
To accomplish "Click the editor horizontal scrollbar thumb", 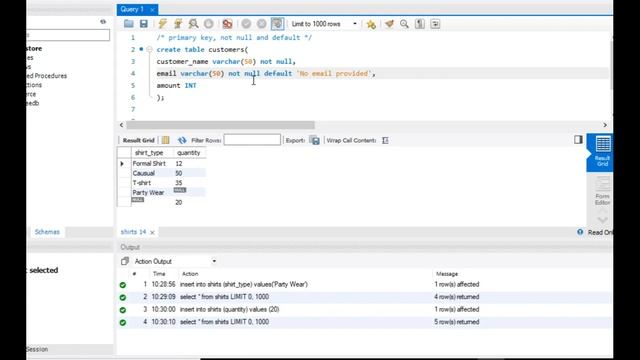I will click(x=220, y=125).
